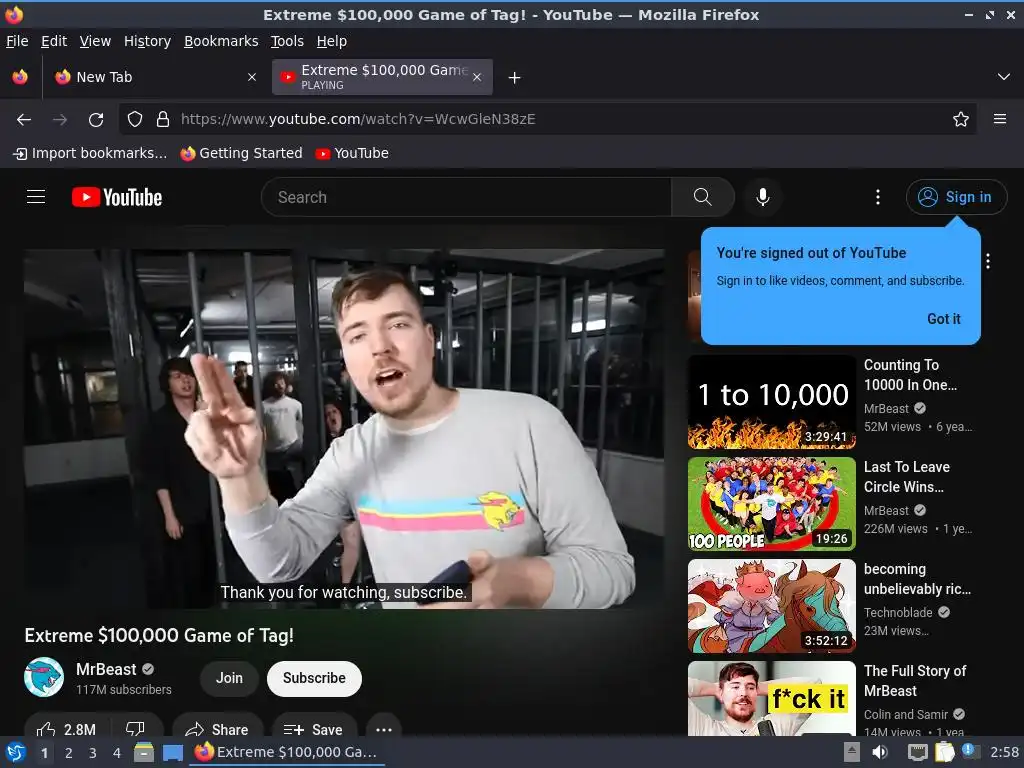
Task: Dismiss the popup with Got it
Action: pyautogui.click(x=944, y=319)
